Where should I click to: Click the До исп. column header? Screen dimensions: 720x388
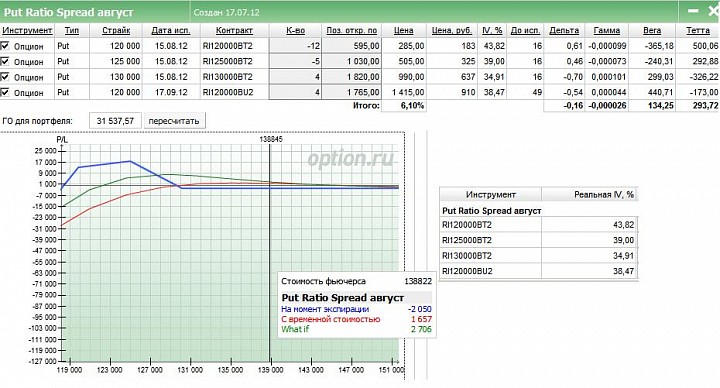point(525,30)
